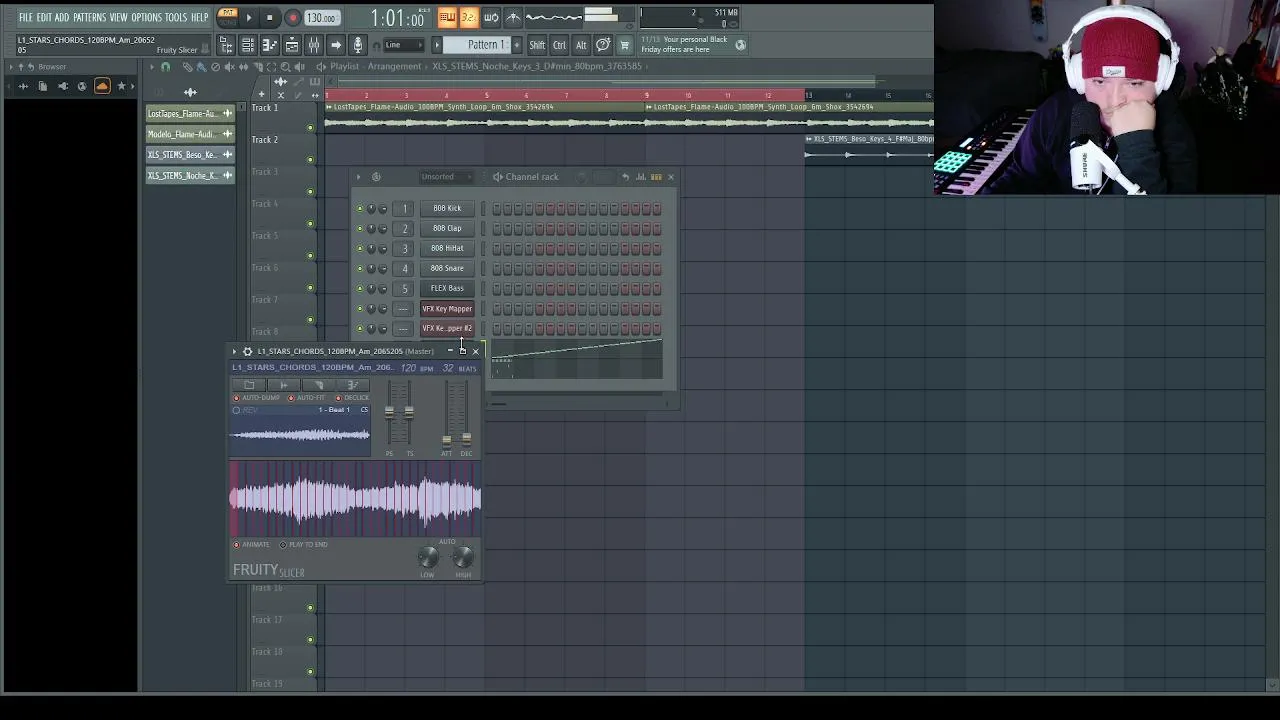The height and width of the screenshot is (720, 1280).
Task: Click the Fruity Slicer load sample folder icon
Action: [x=249, y=385]
